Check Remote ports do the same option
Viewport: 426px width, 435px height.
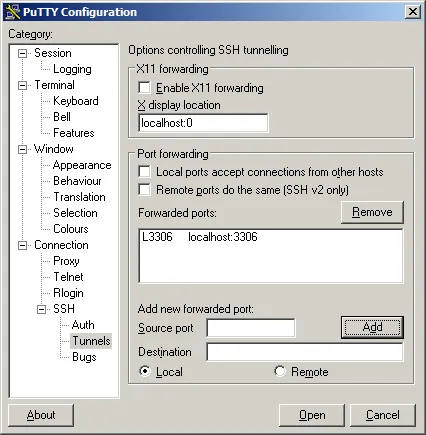(x=144, y=190)
